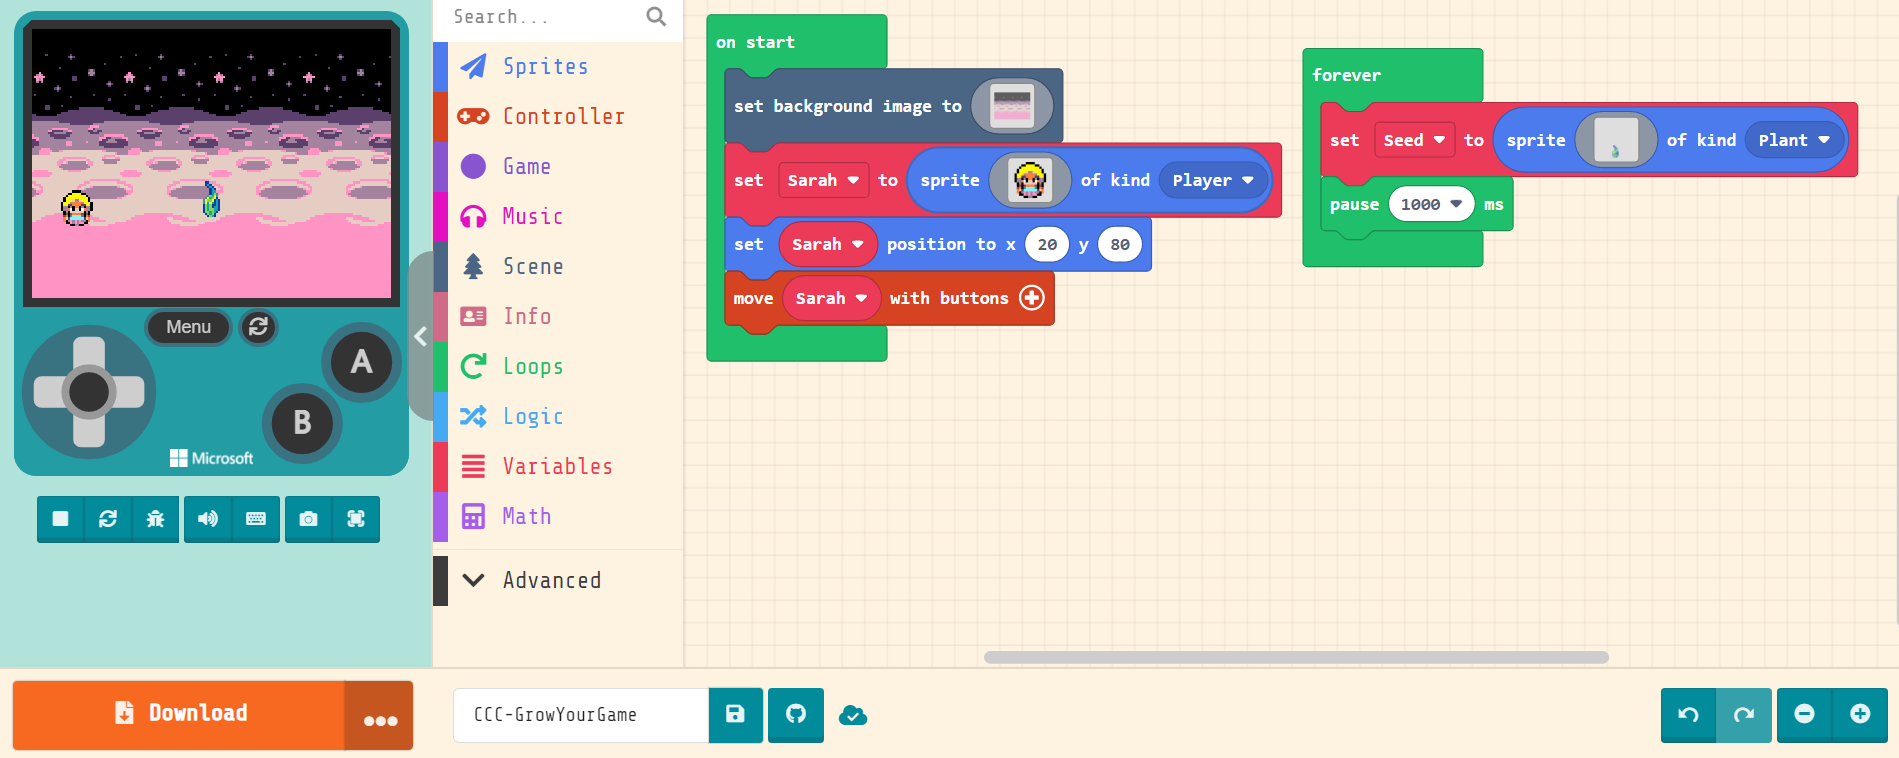Select the Loops toolbox category
1899x758 pixels.
[x=558, y=366]
